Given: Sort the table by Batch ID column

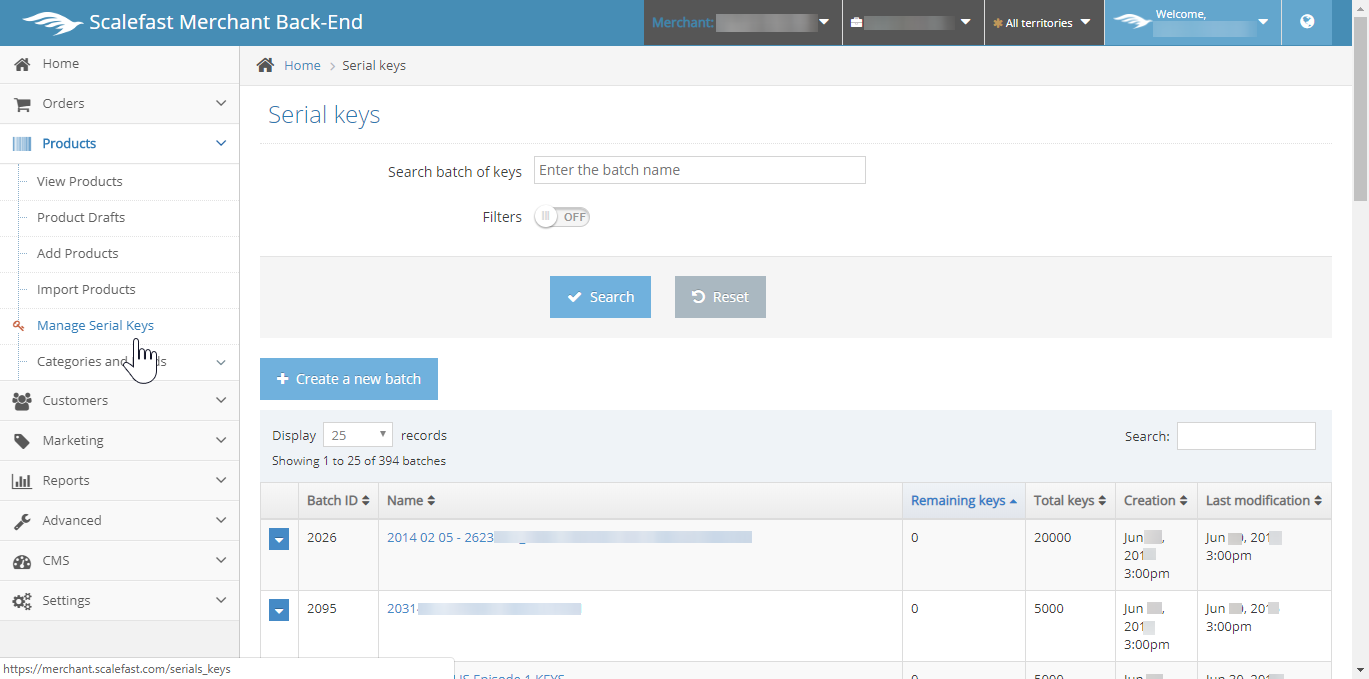Looking at the screenshot, I should click(338, 500).
